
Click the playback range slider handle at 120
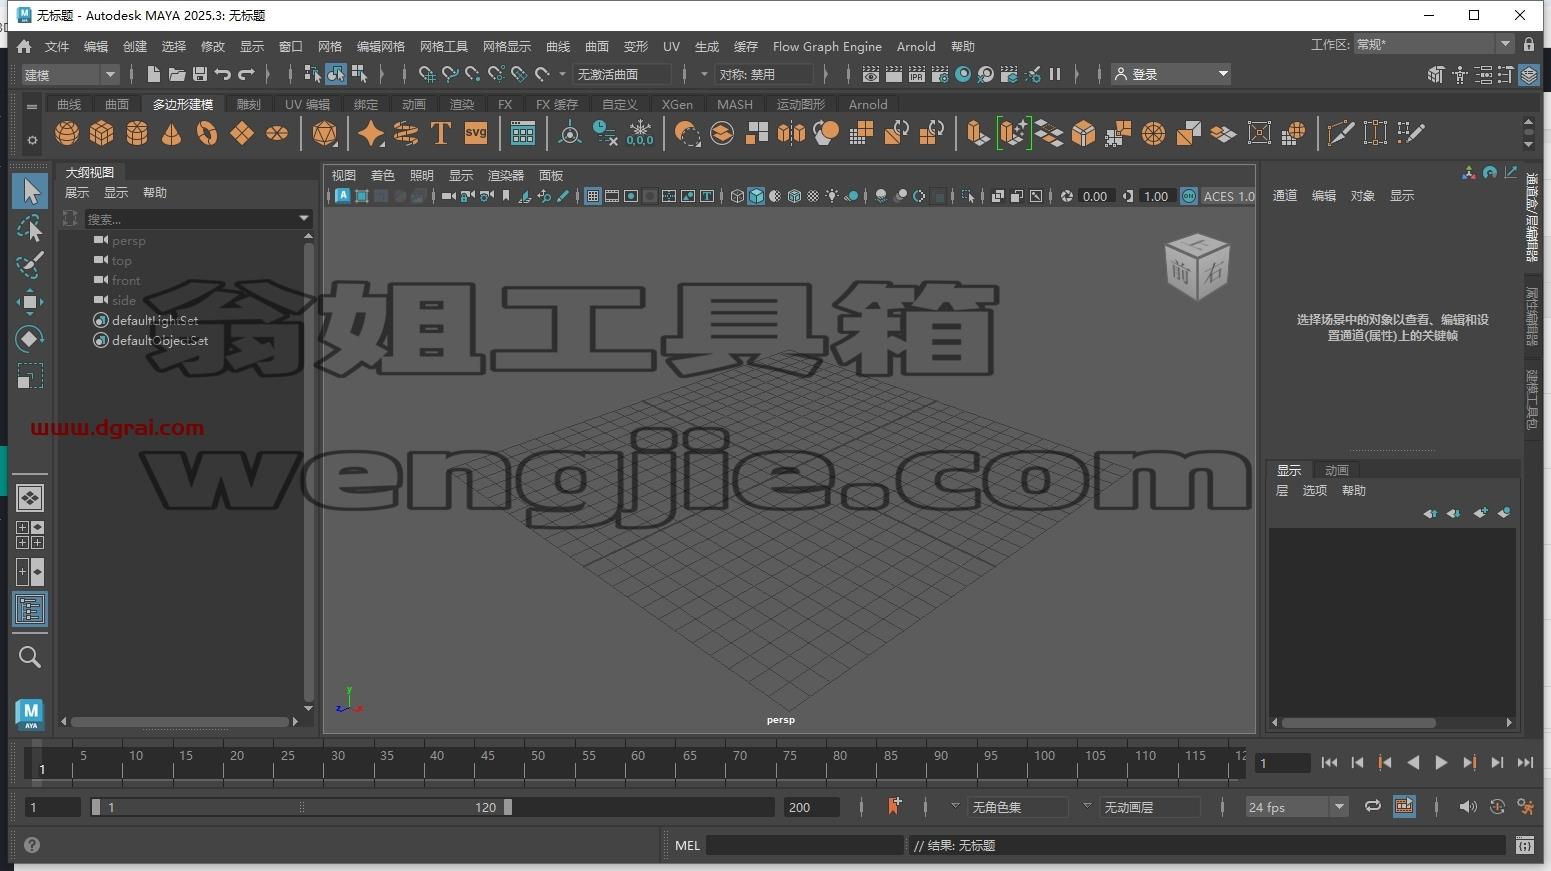(508, 807)
